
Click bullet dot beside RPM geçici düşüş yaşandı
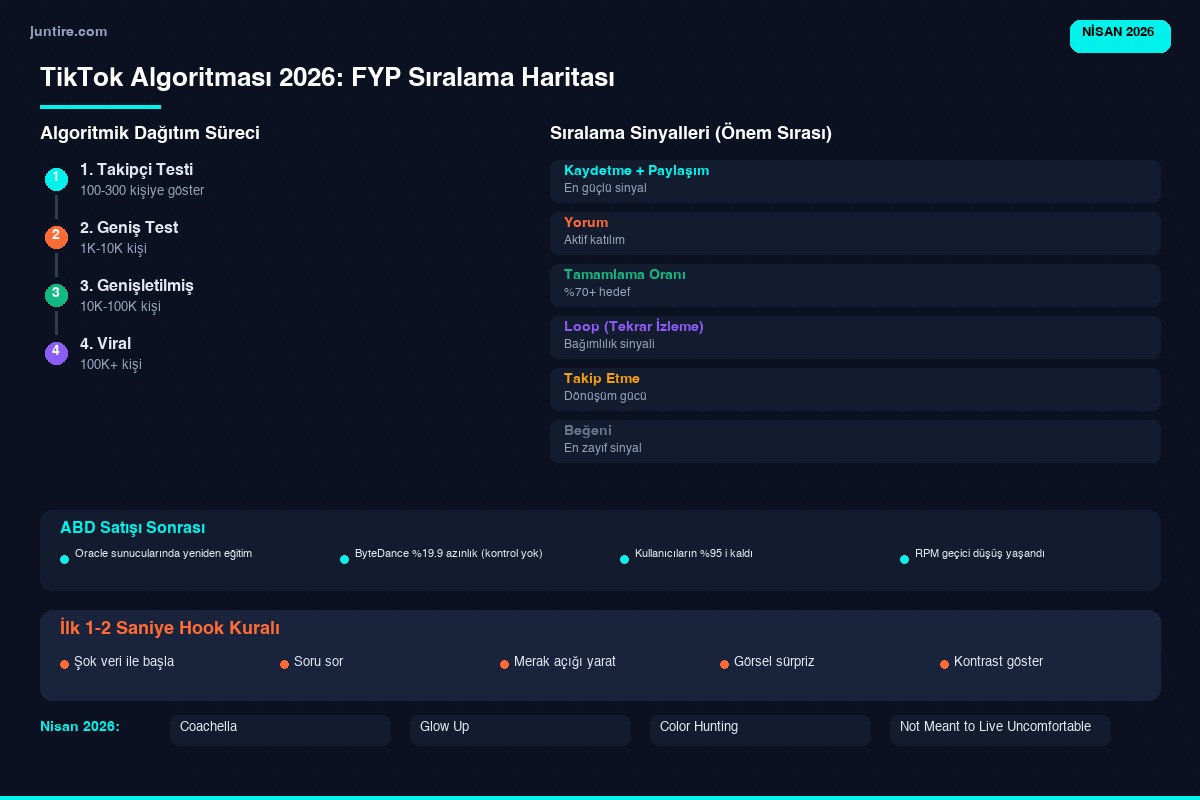tap(904, 559)
